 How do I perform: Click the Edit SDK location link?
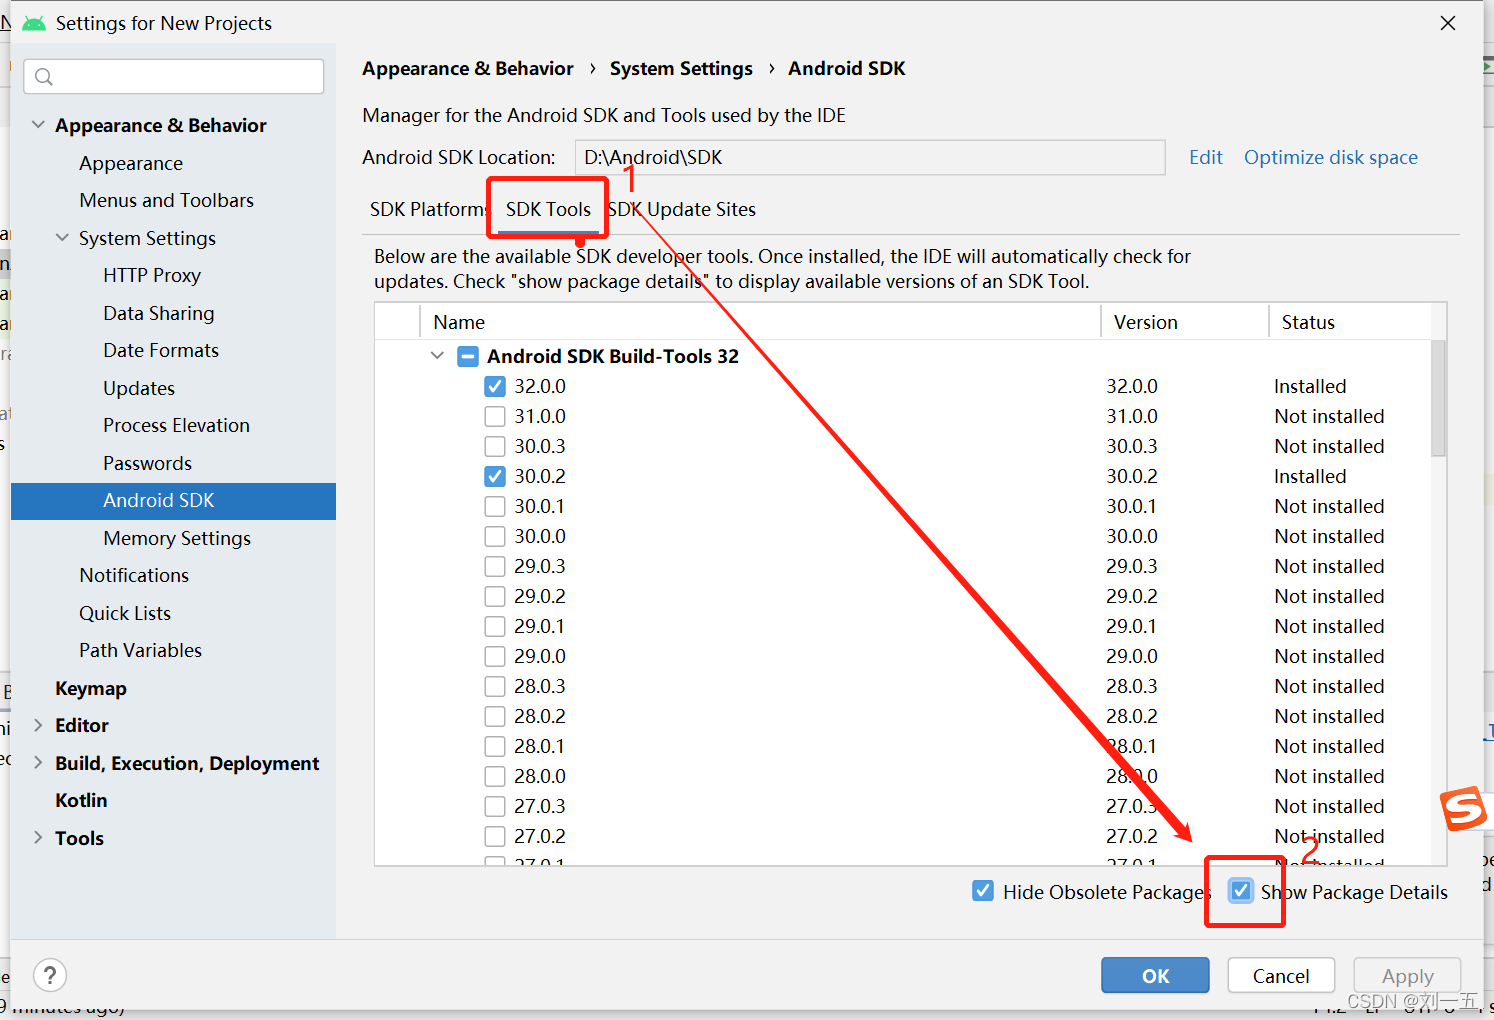pos(1206,157)
